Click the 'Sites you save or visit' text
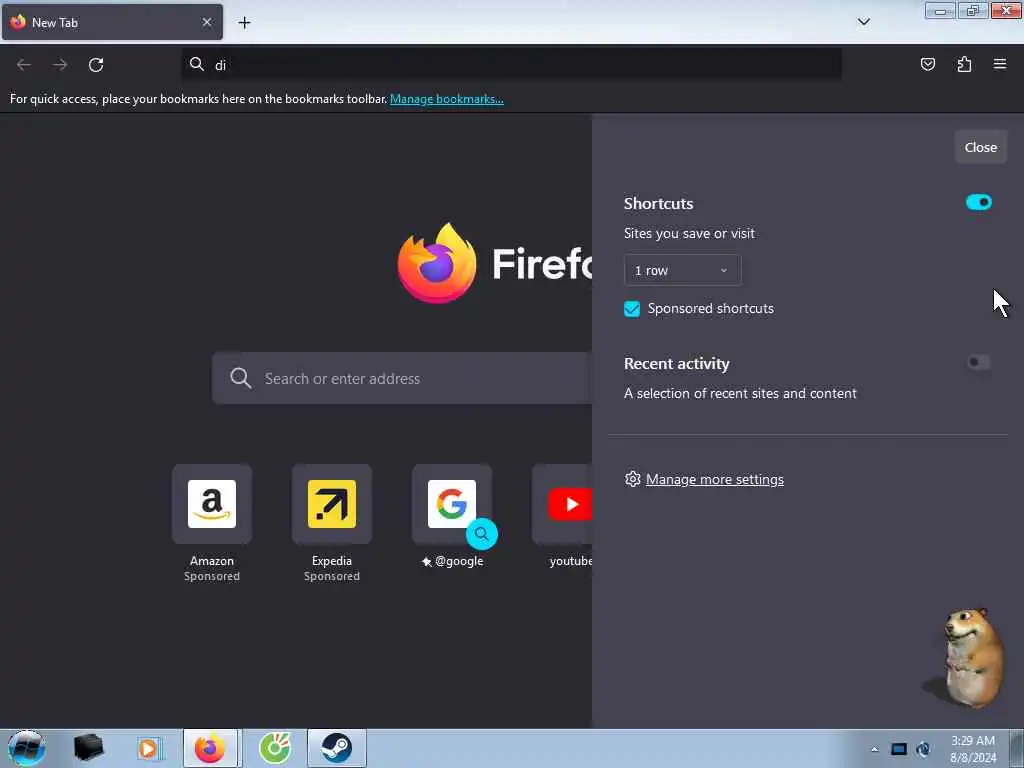Viewport: 1024px width, 768px height. pos(689,234)
